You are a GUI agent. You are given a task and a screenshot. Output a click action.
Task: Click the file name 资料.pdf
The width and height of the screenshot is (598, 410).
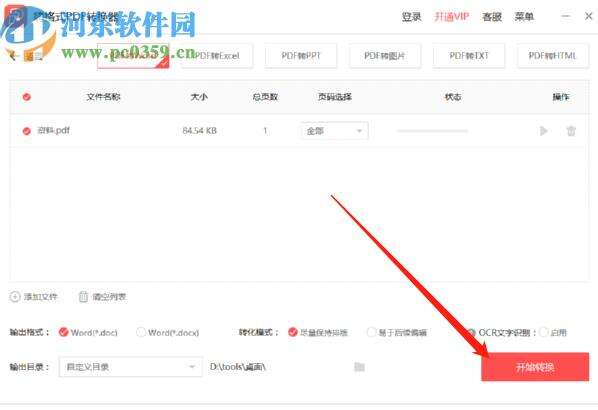pyautogui.click(x=53, y=130)
